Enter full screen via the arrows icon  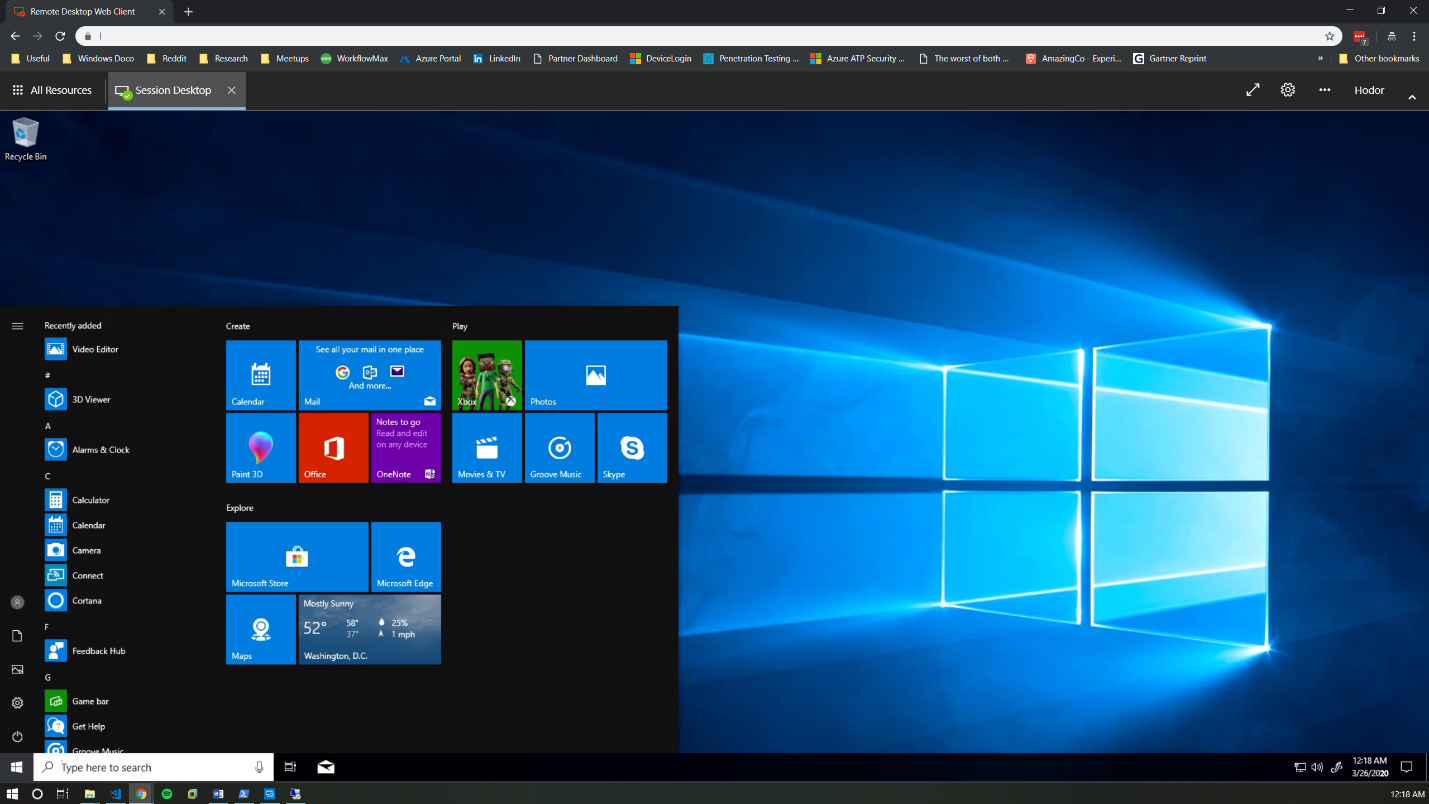tap(1252, 90)
